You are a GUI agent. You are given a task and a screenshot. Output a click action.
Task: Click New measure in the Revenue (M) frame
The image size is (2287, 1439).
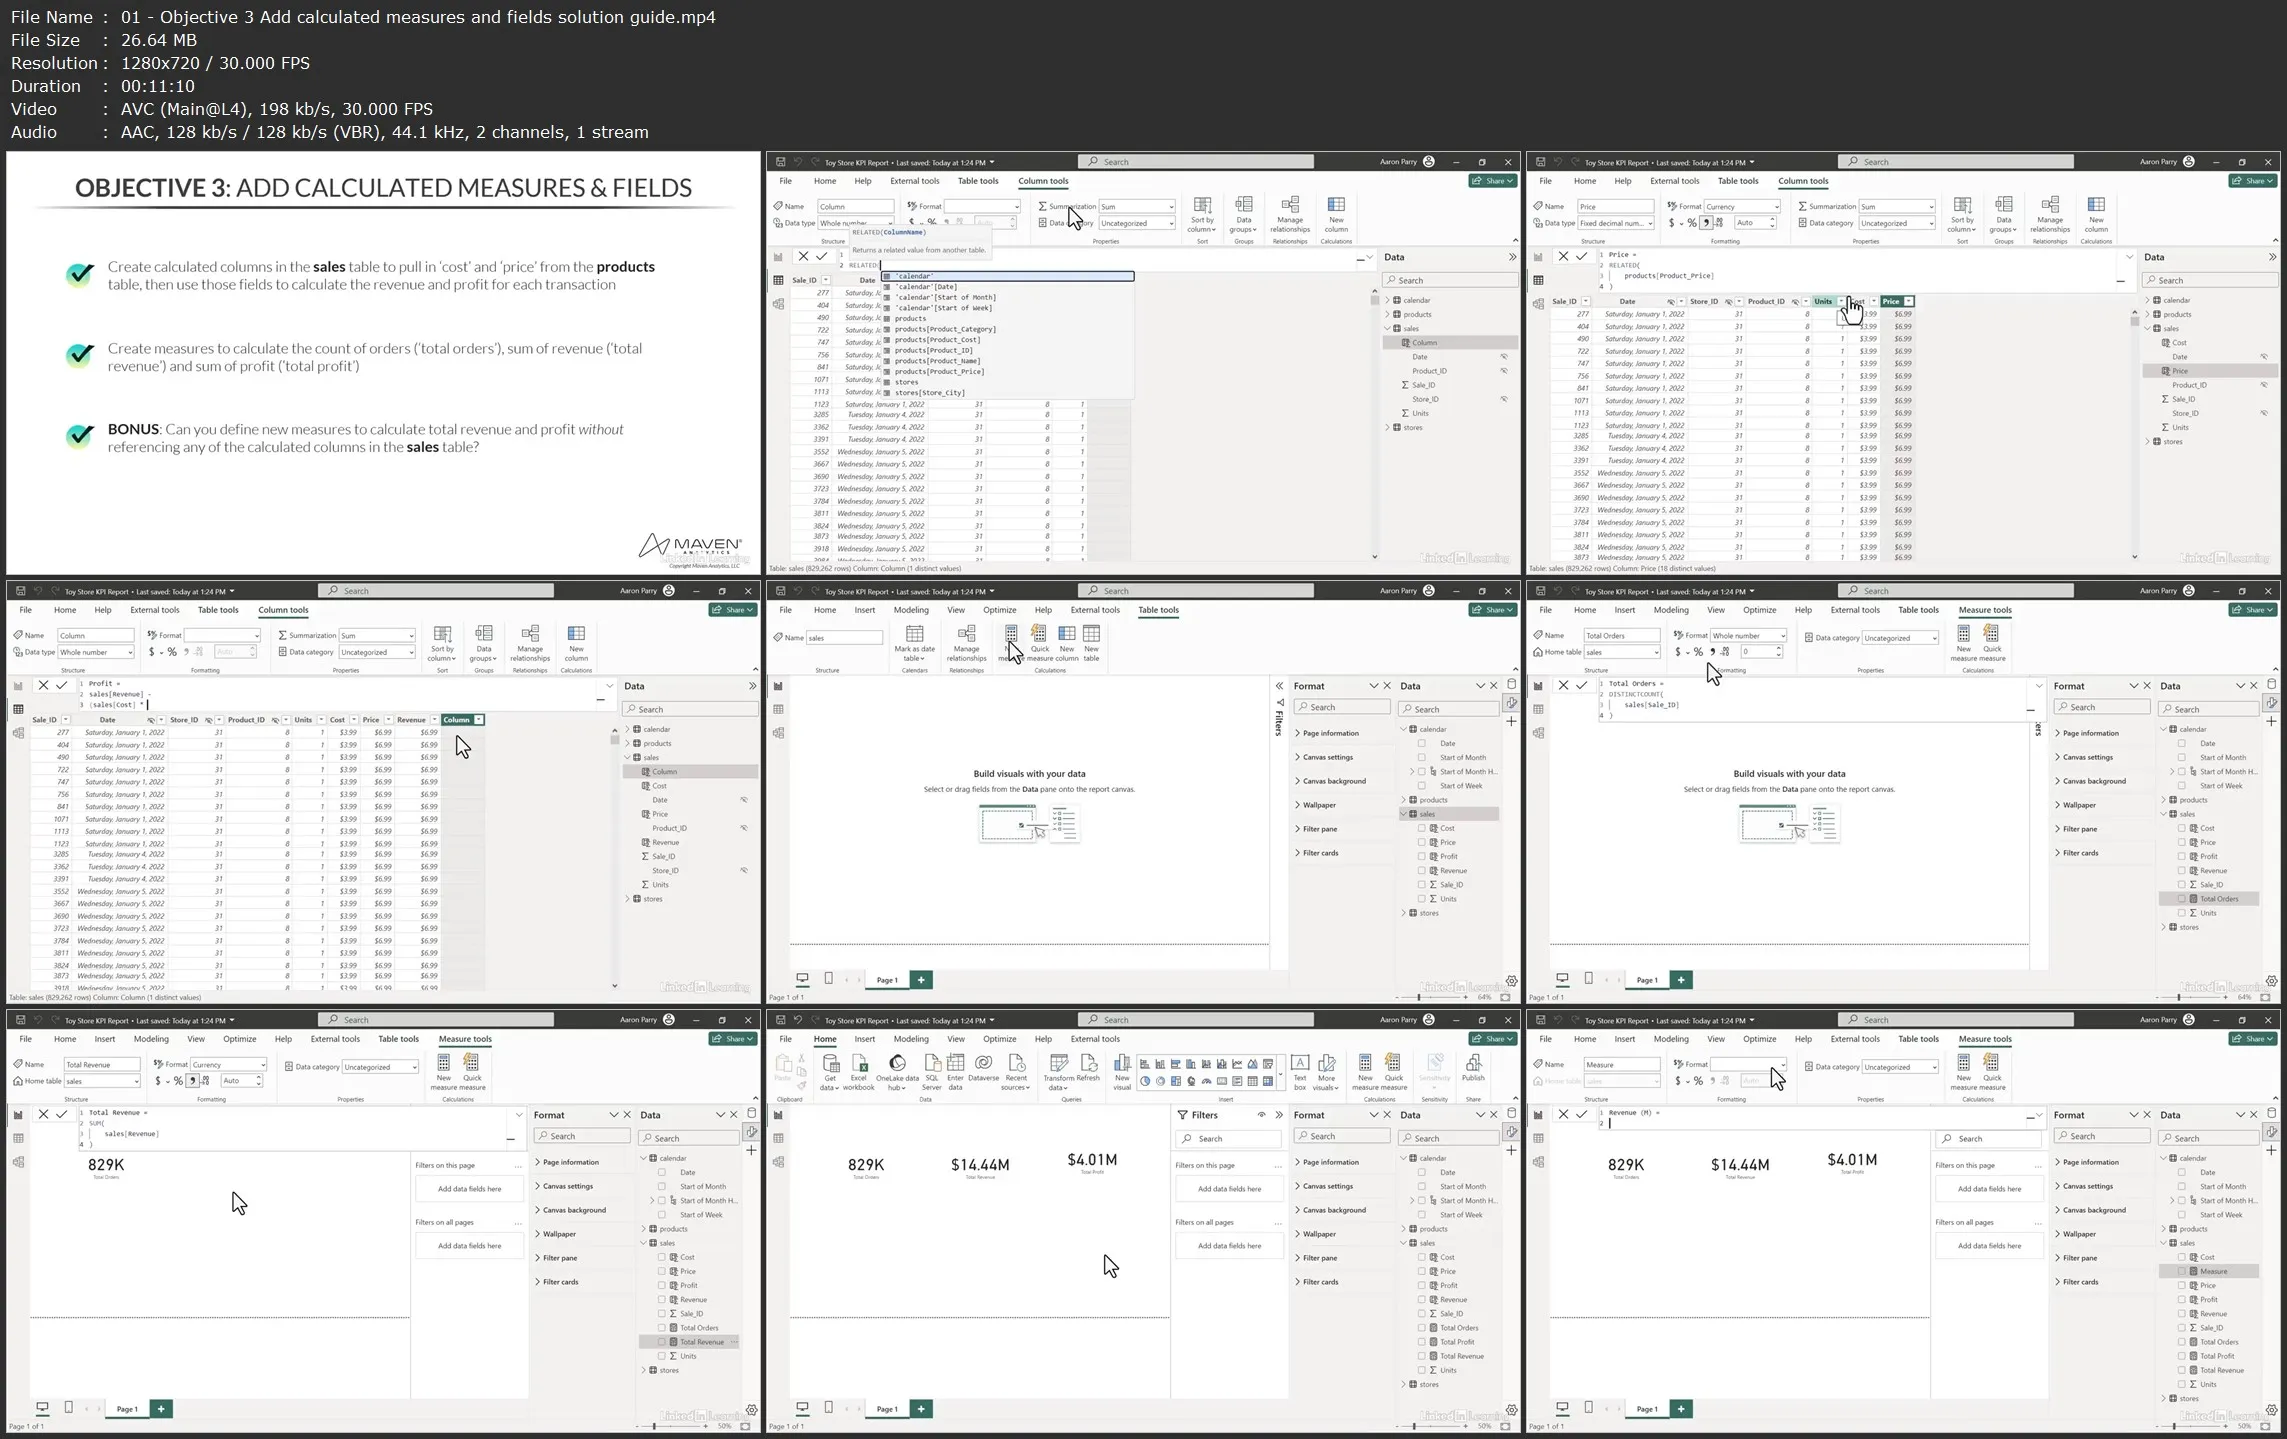(1963, 1073)
